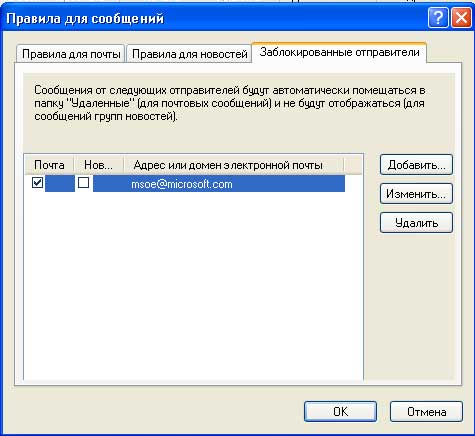Open the question mark help icon
Viewport: 475px width, 436px height.
point(438,17)
